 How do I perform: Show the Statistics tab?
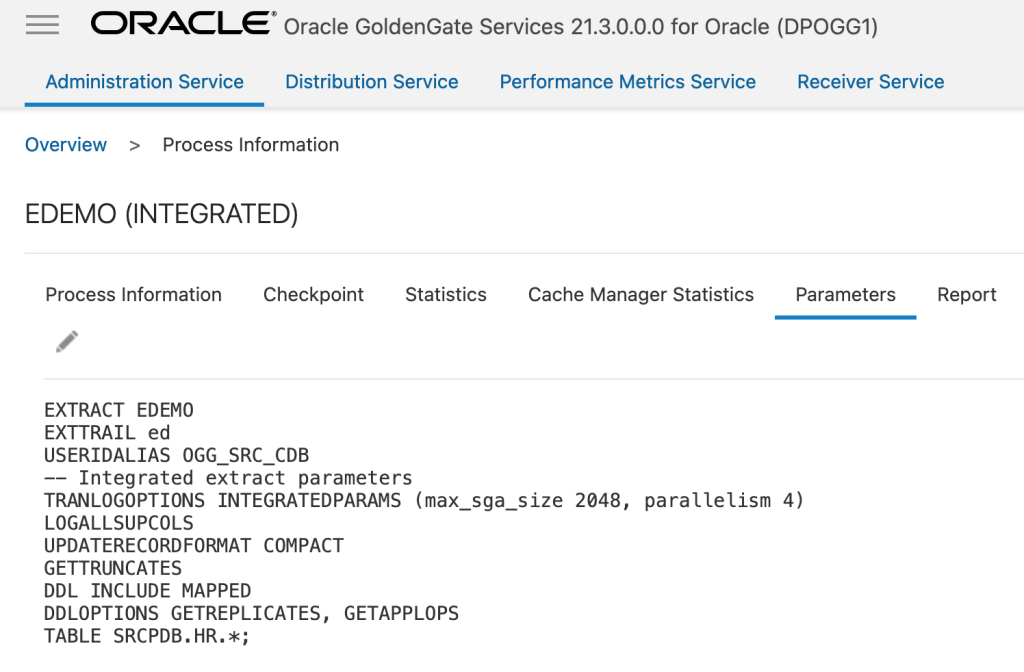[446, 295]
